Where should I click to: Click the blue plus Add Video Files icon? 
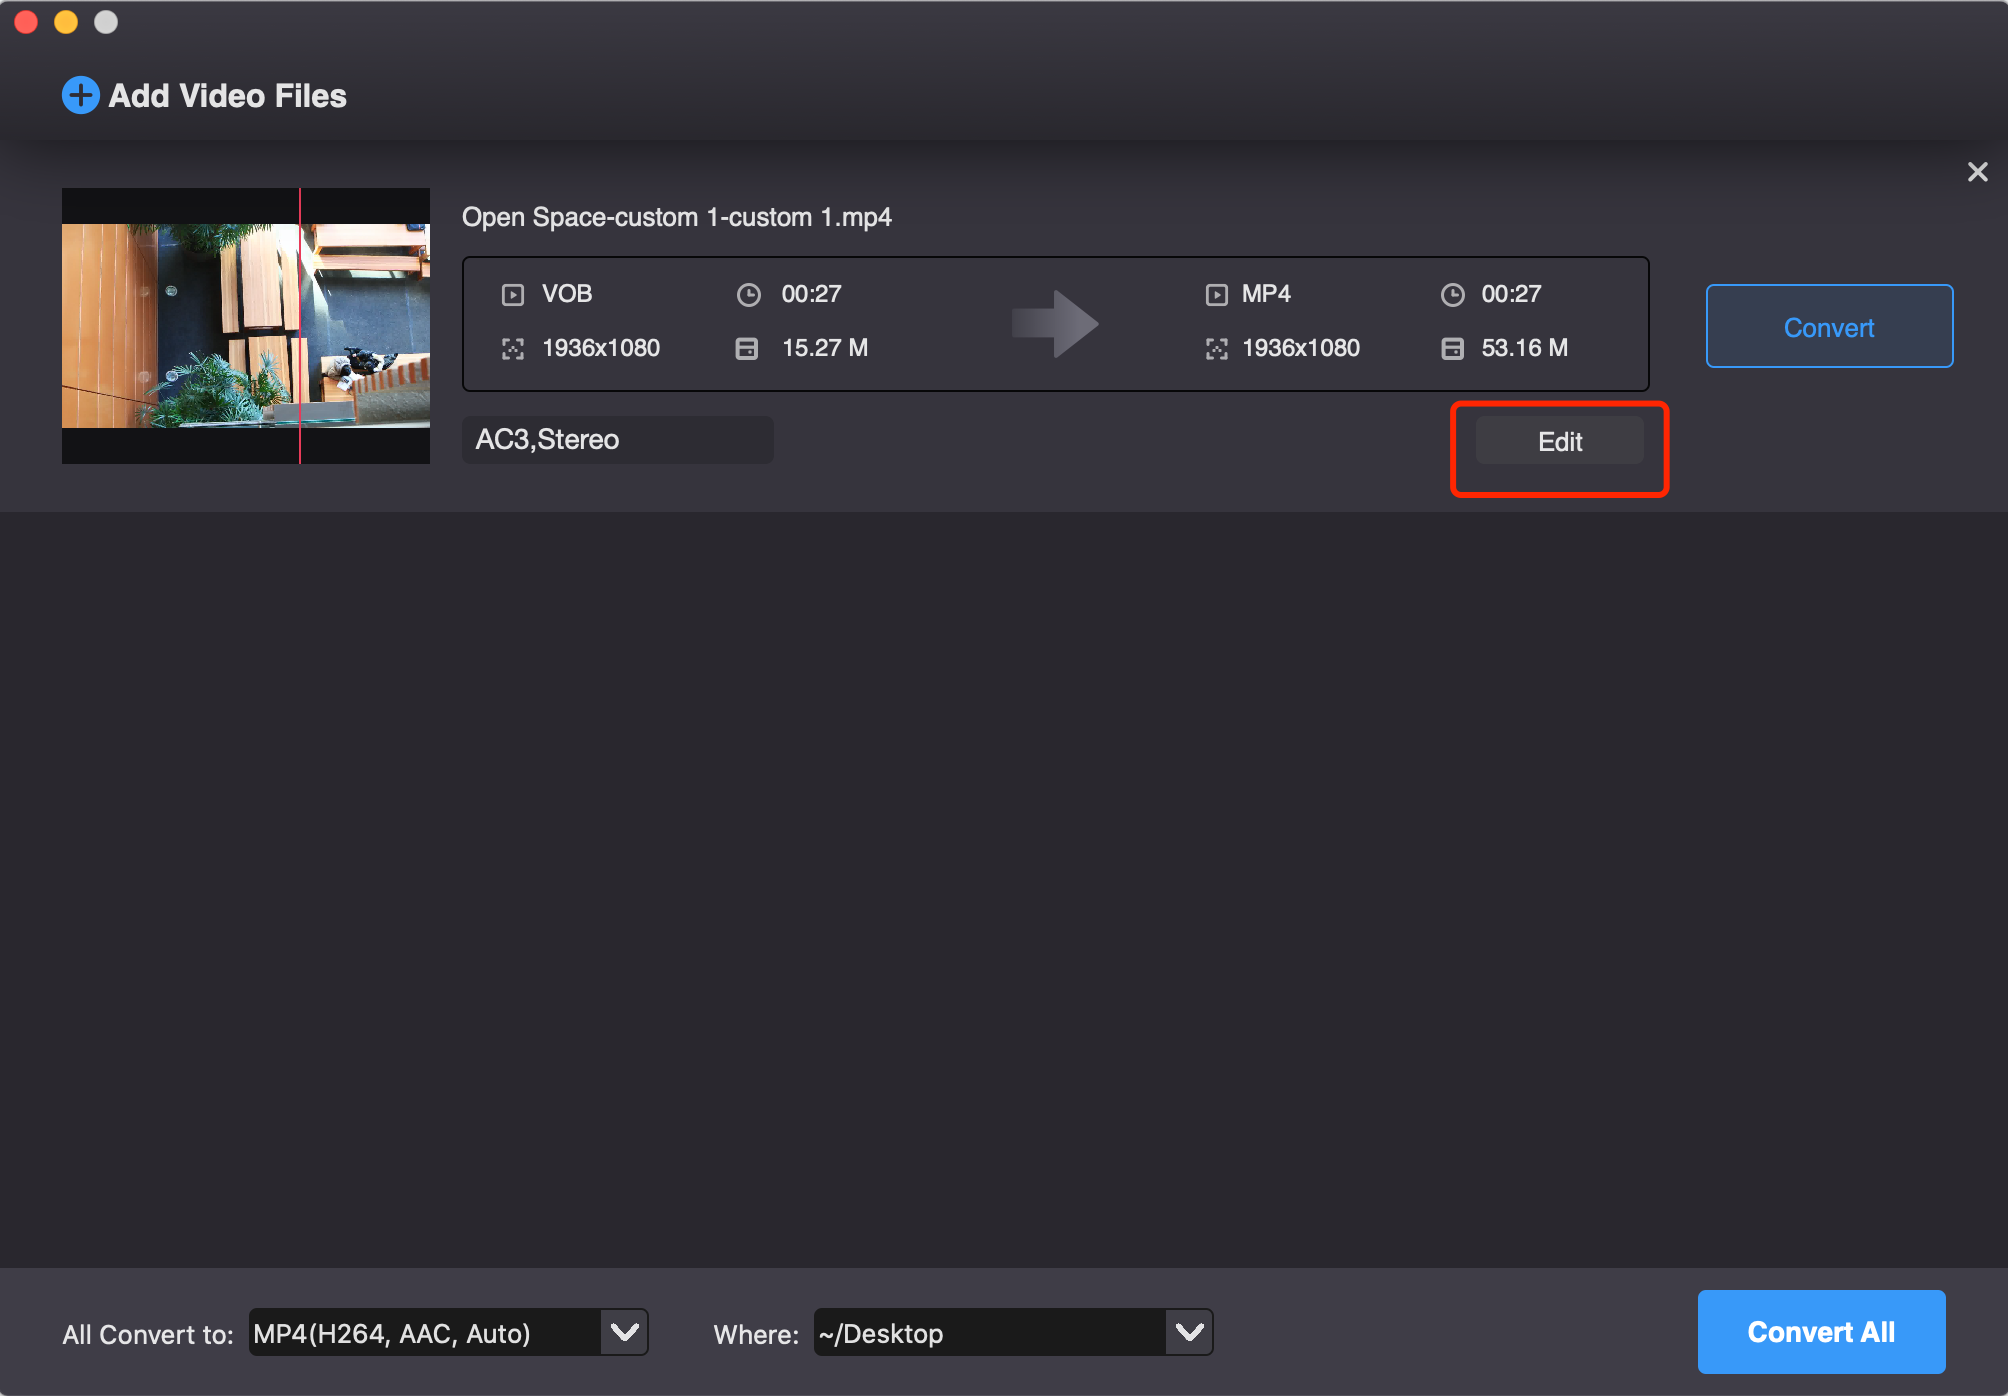(80, 96)
